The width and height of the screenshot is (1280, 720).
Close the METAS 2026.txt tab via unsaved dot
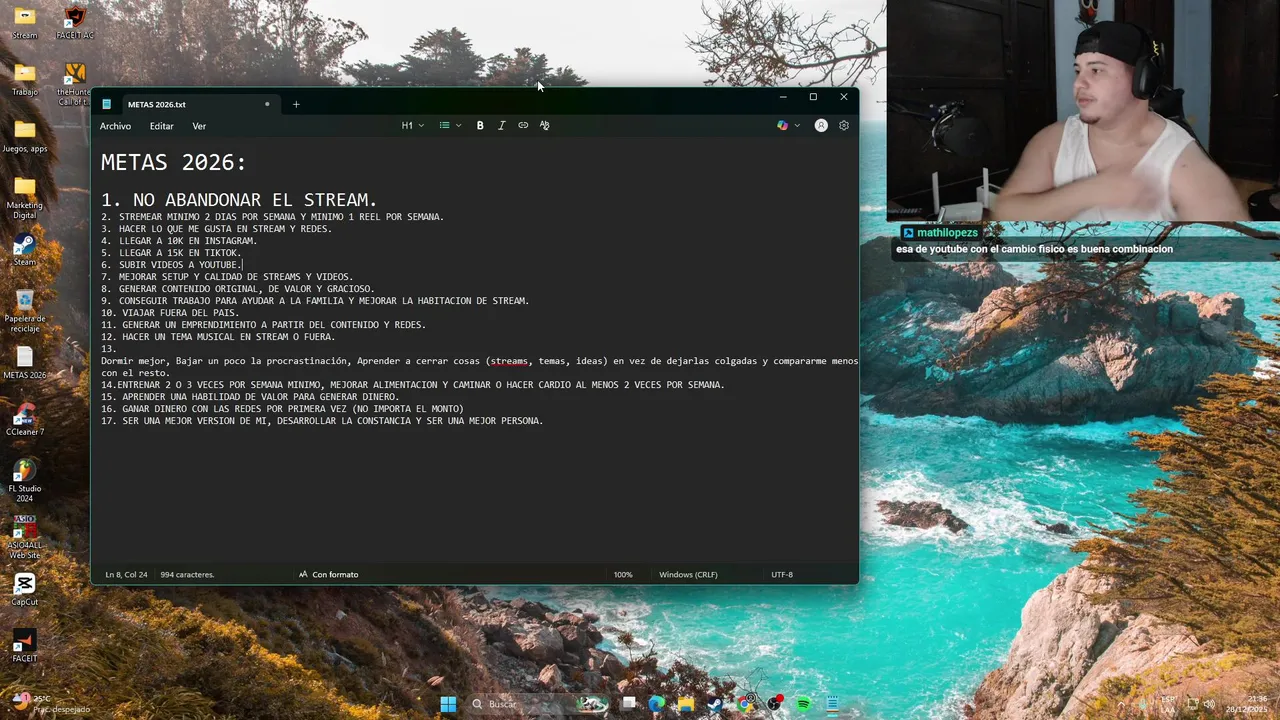[x=267, y=104]
